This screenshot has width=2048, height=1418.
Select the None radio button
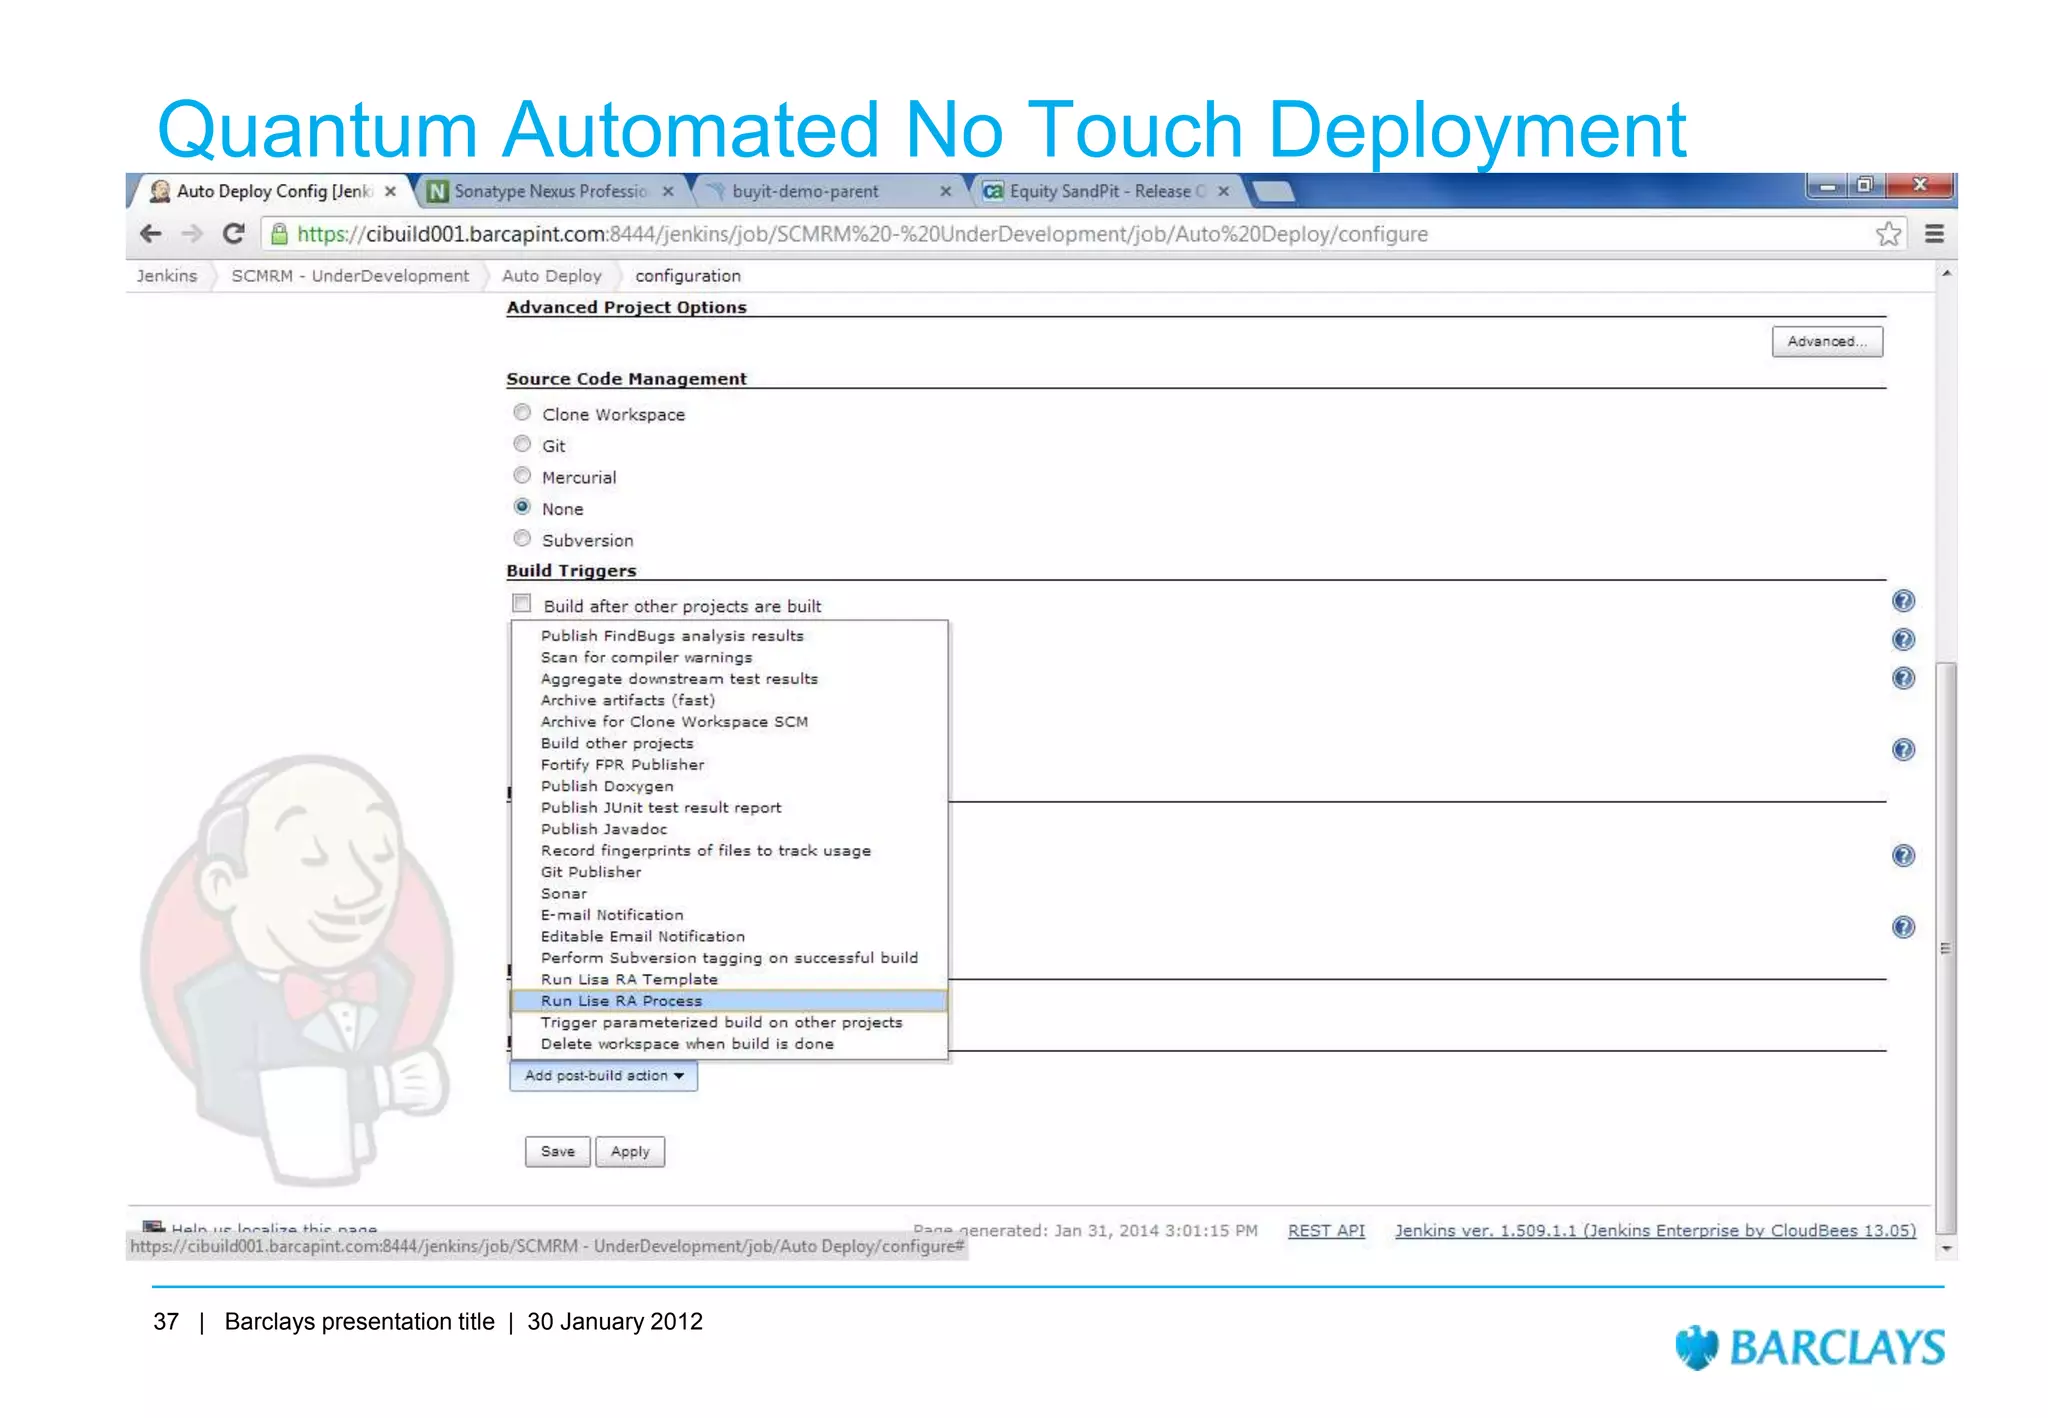pyautogui.click(x=522, y=507)
